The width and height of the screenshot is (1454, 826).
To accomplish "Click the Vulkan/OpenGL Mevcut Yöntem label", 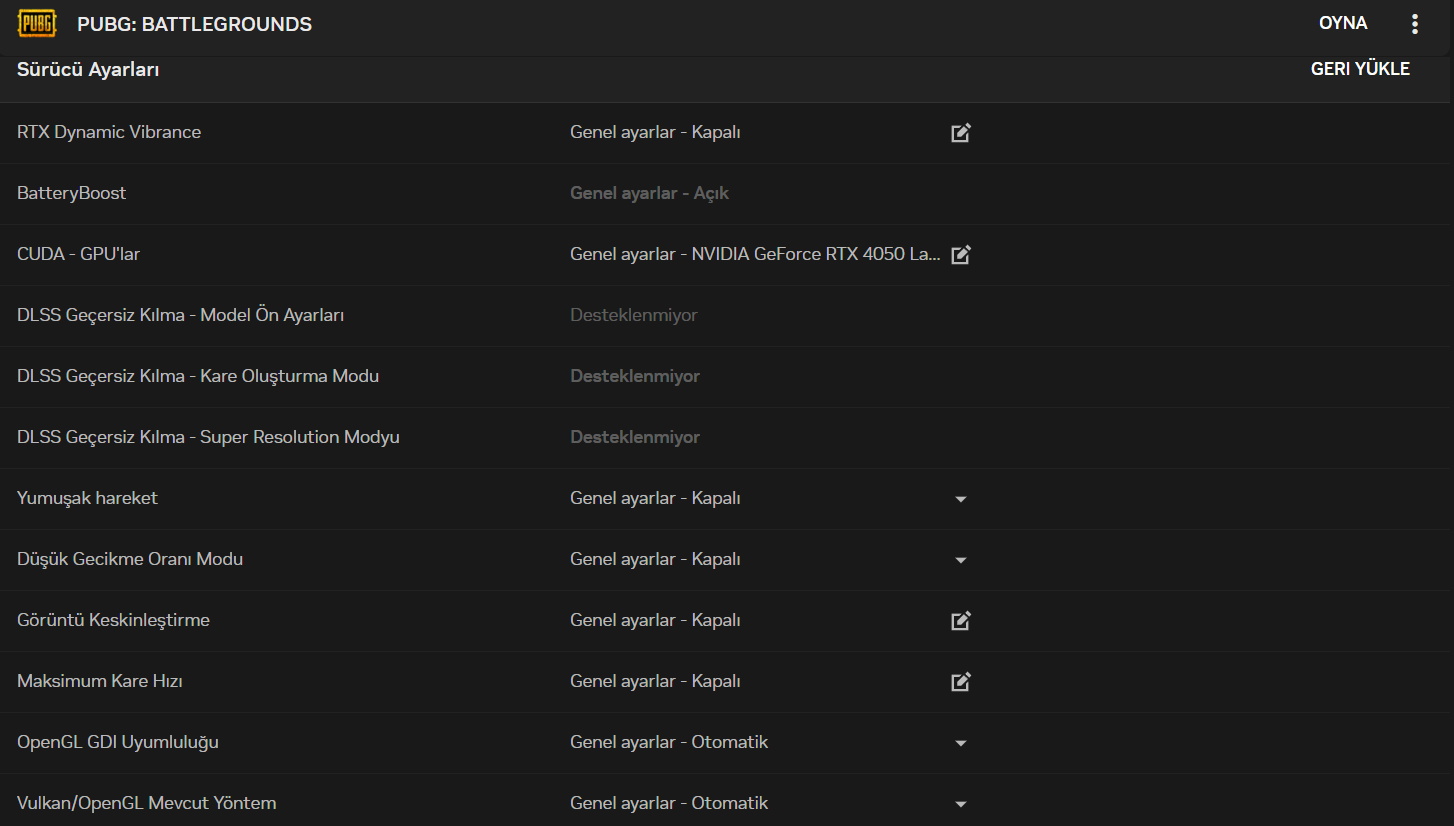I will point(147,803).
